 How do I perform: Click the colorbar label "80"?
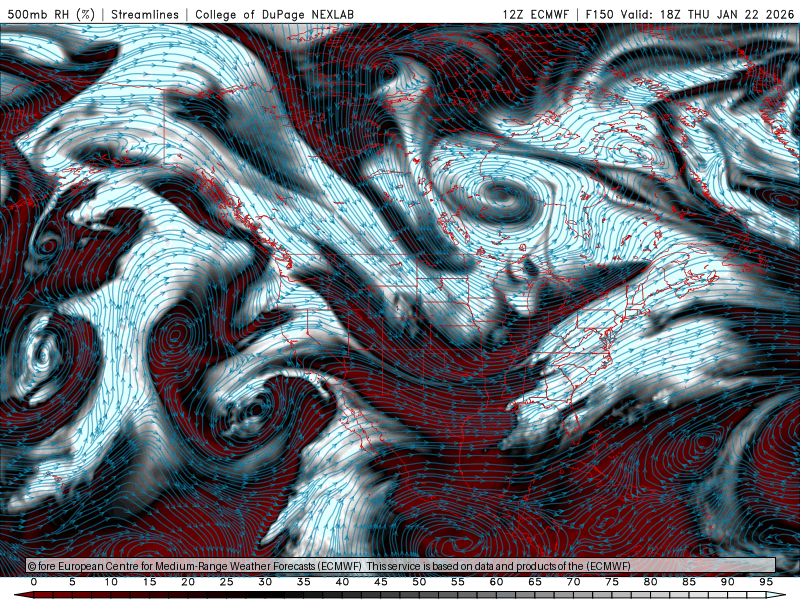(651, 582)
